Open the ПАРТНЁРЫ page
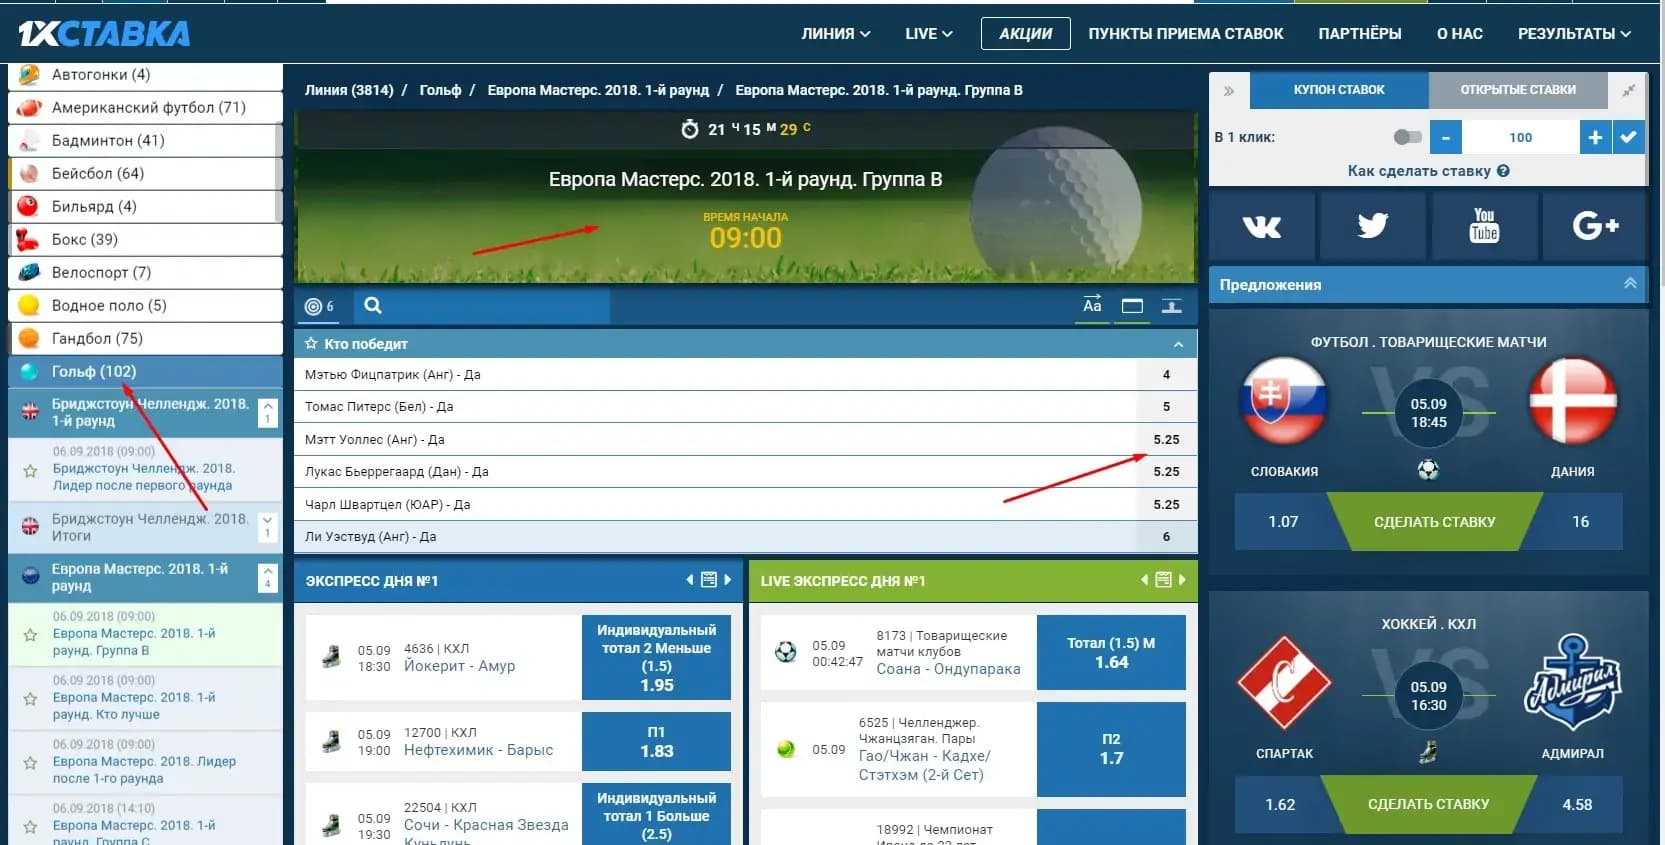The image size is (1665, 845). coord(1360,34)
